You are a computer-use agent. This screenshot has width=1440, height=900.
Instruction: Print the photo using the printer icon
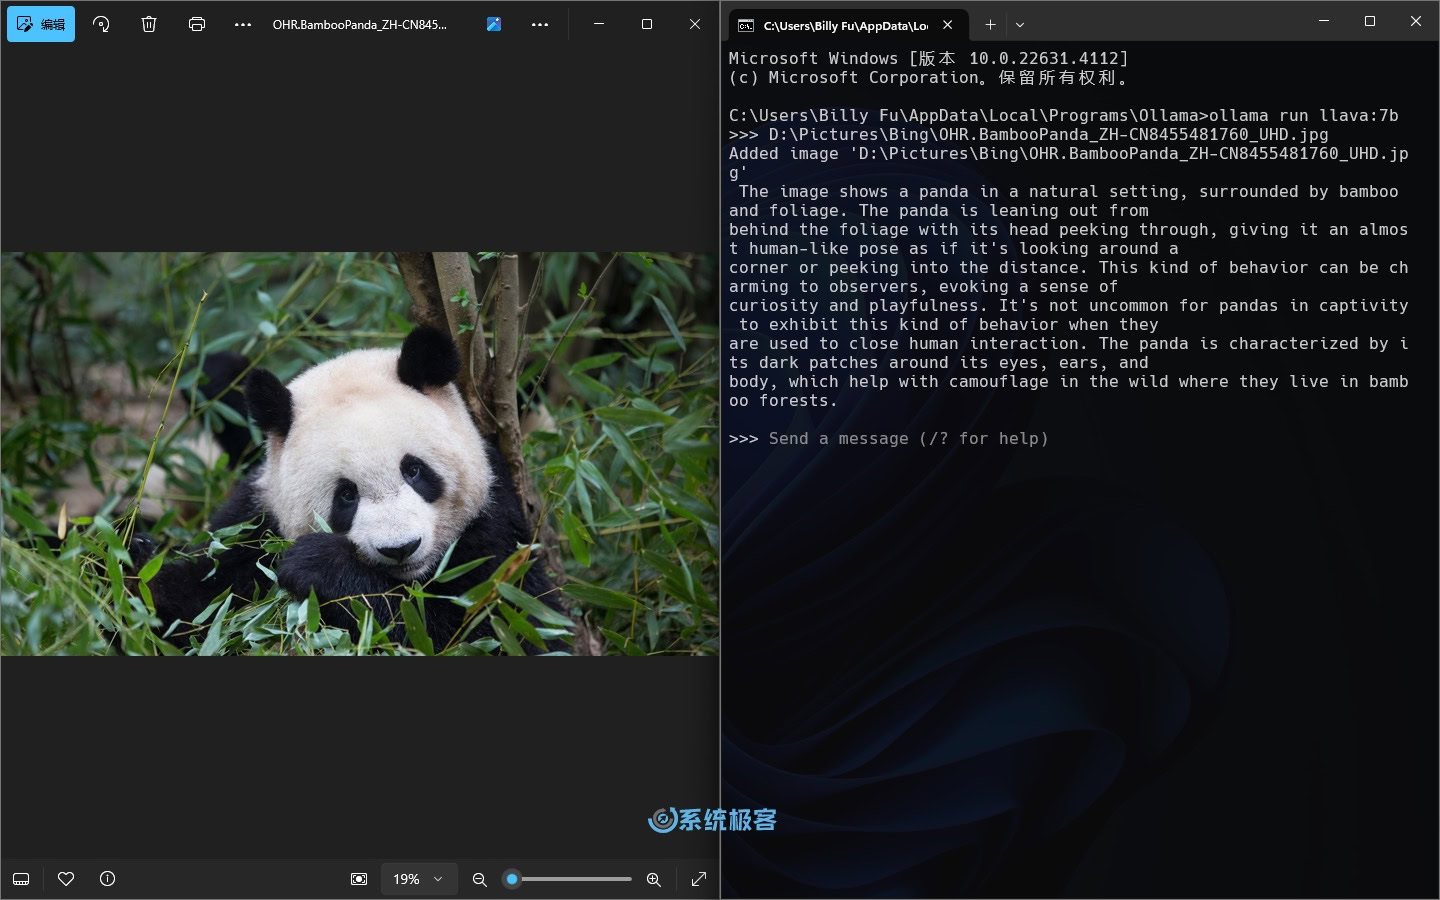pyautogui.click(x=197, y=24)
